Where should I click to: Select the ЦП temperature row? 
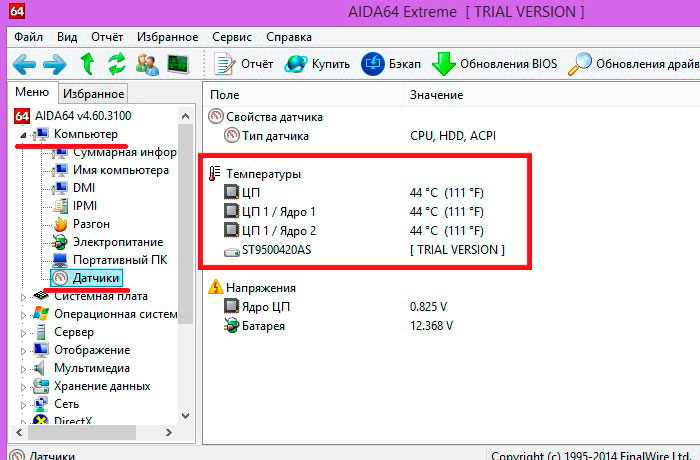click(x=251, y=192)
